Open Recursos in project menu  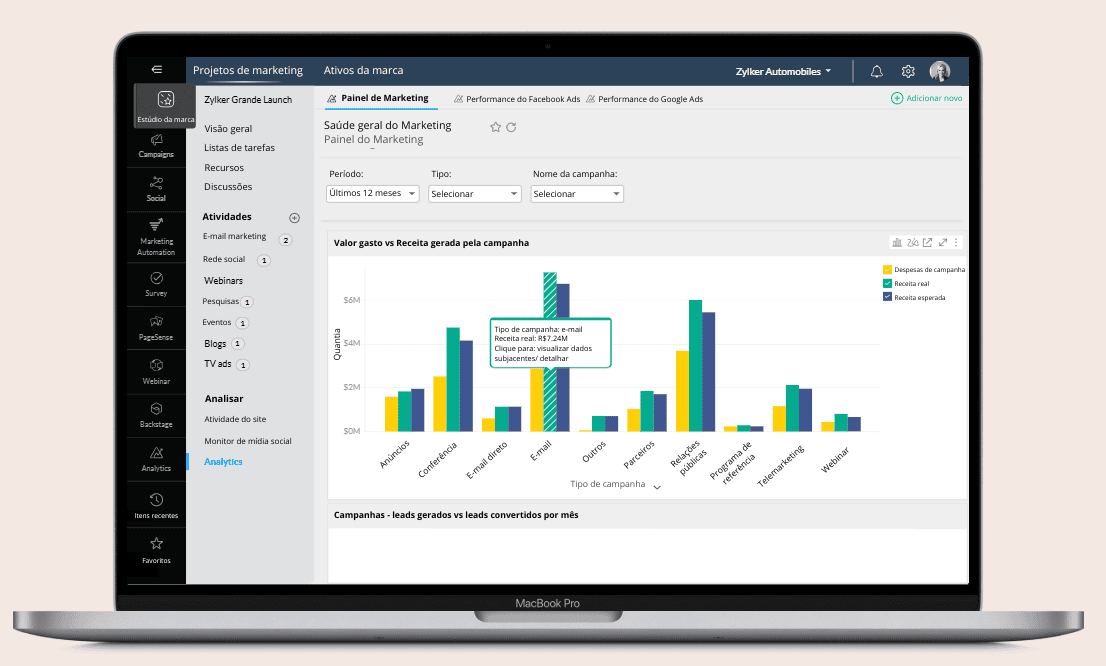tap(224, 167)
